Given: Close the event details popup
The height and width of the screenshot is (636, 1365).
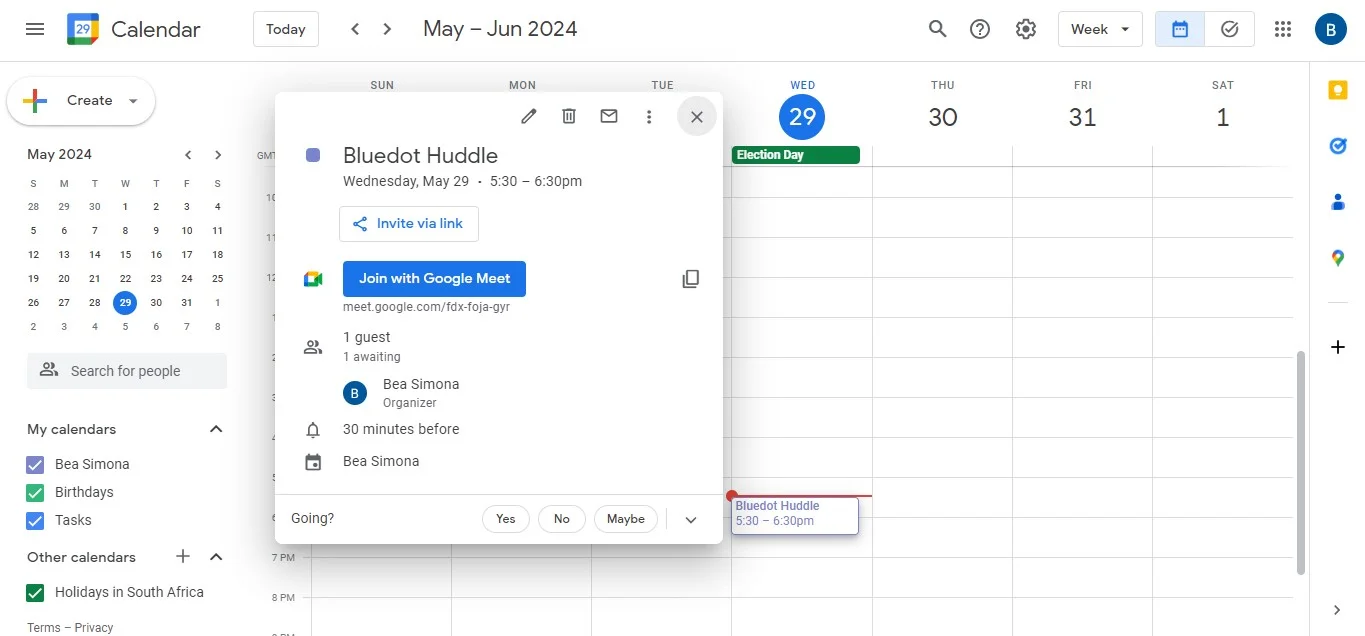Looking at the screenshot, I should (x=697, y=116).
